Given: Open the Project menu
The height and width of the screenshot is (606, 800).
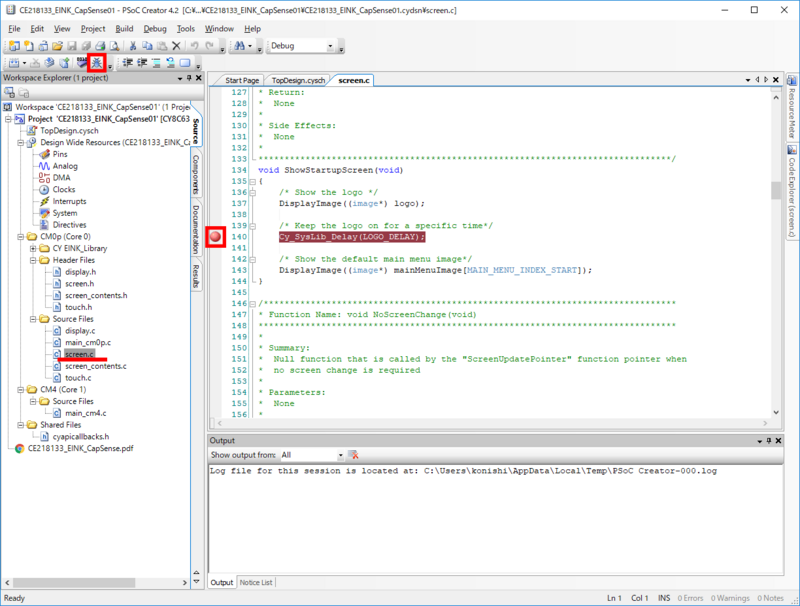Looking at the screenshot, I should (93, 29).
